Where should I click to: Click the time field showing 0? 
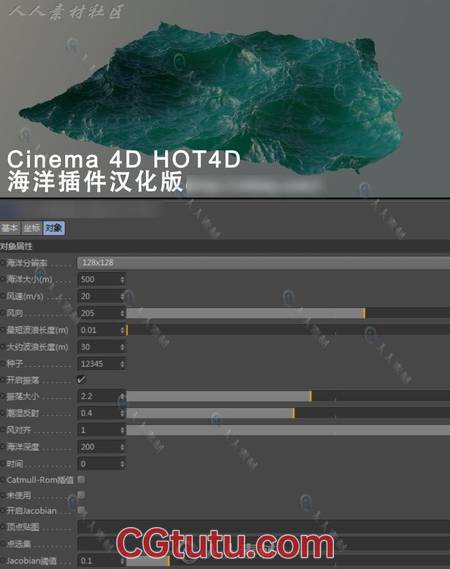[x=99, y=464]
